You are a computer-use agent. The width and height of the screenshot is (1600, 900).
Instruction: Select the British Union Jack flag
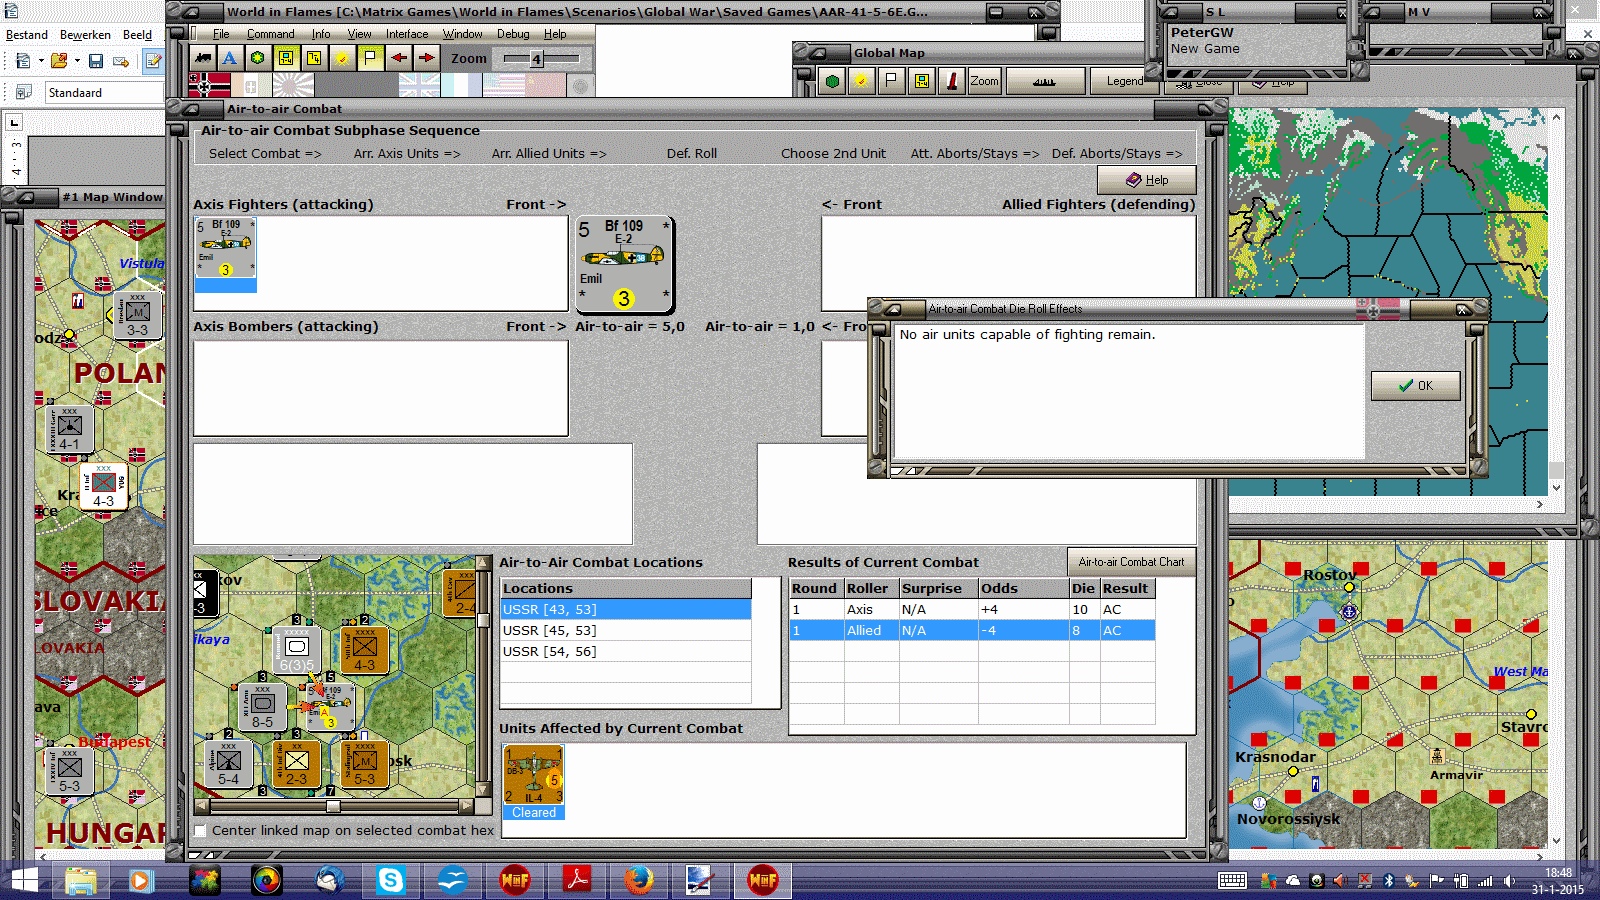point(419,85)
